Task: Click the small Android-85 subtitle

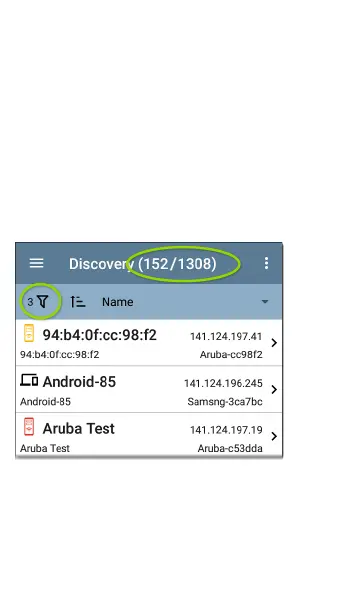Action: click(45, 402)
